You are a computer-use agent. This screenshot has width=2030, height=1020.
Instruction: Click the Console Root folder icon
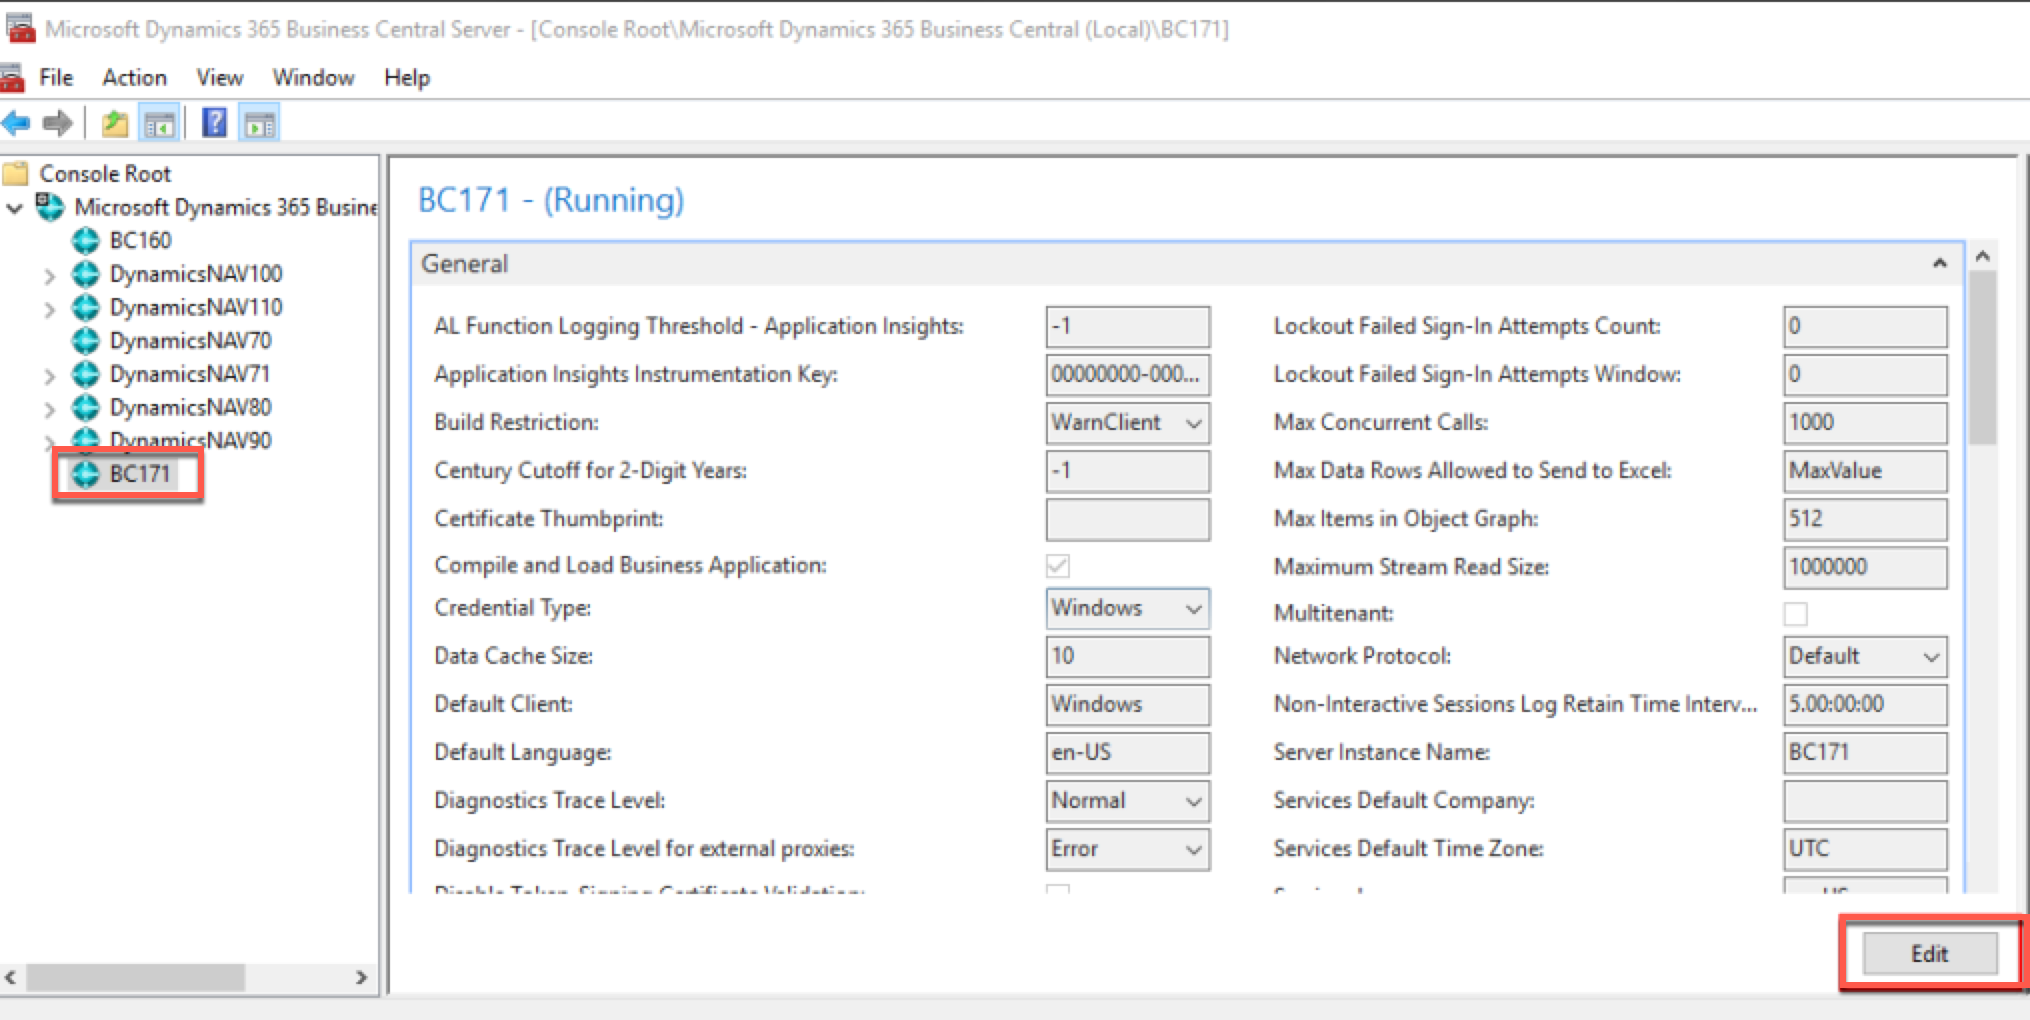[x=15, y=174]
